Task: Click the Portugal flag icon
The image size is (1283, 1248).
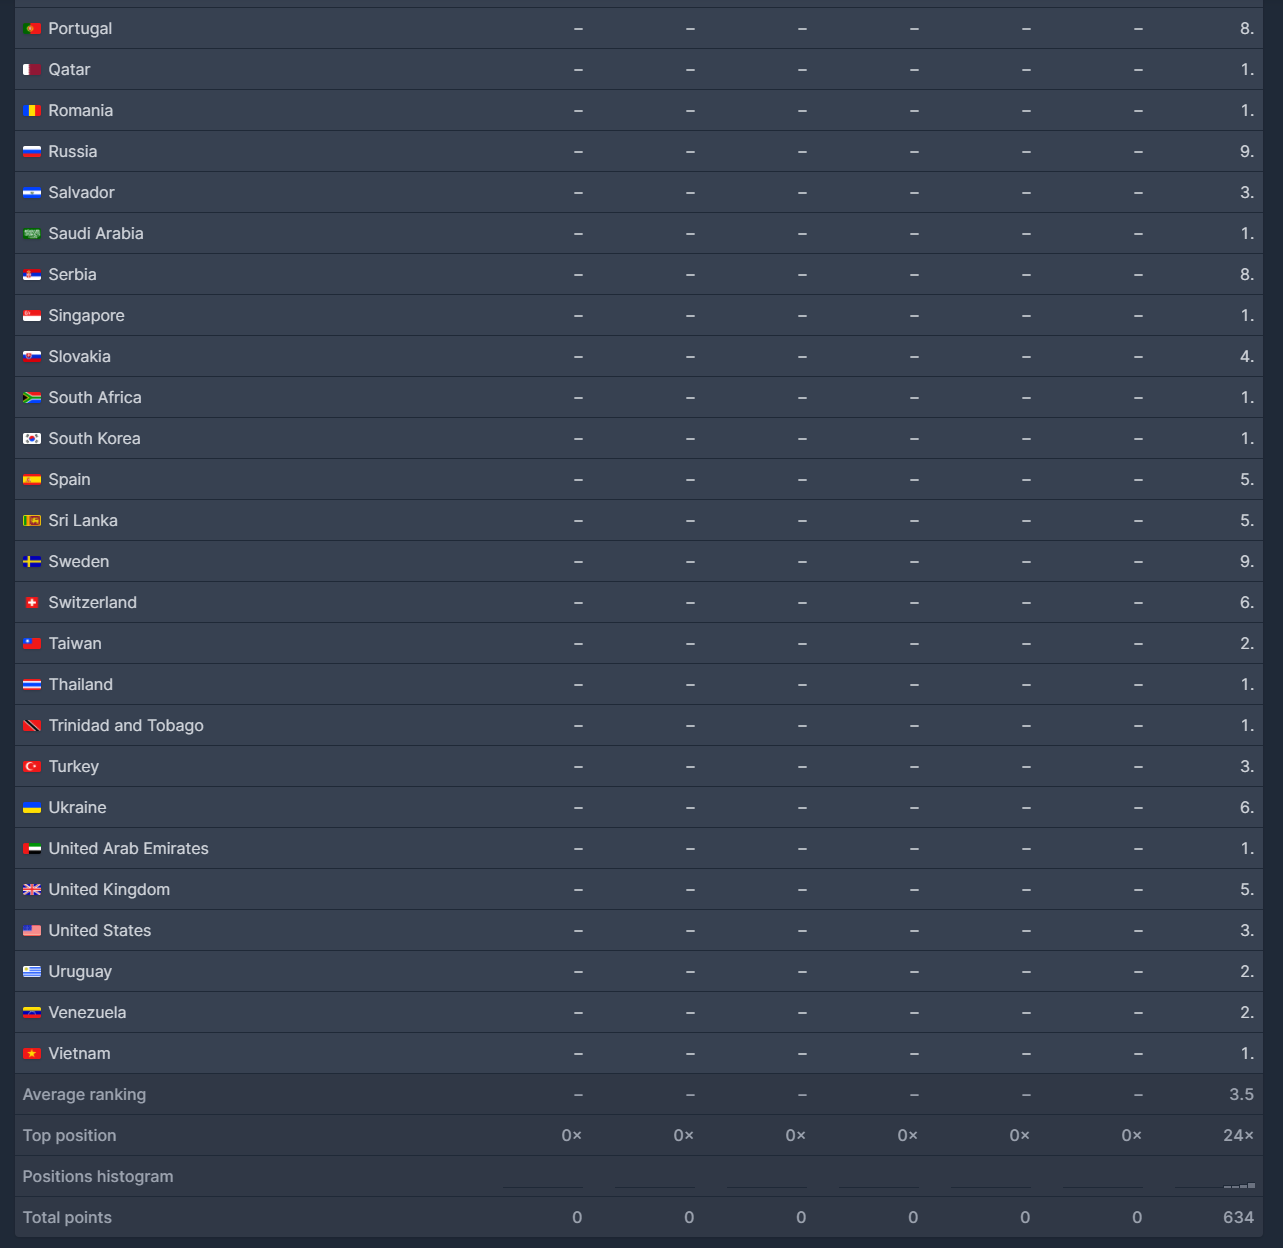Action: point(32,29)
